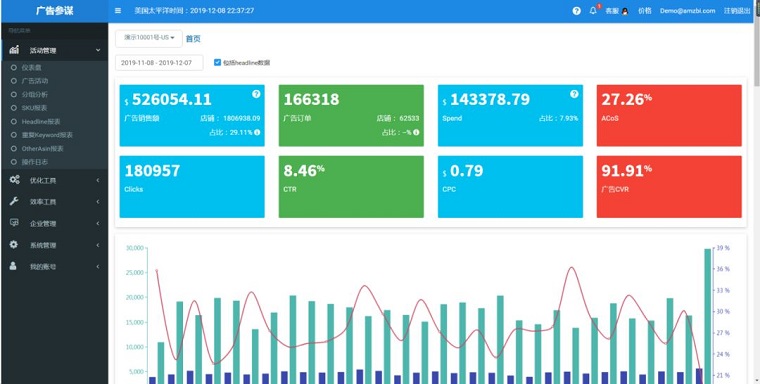This screenshot has width=760, height=384.
Task: Click the 30,000 left axis label
Action: [134, 248]
